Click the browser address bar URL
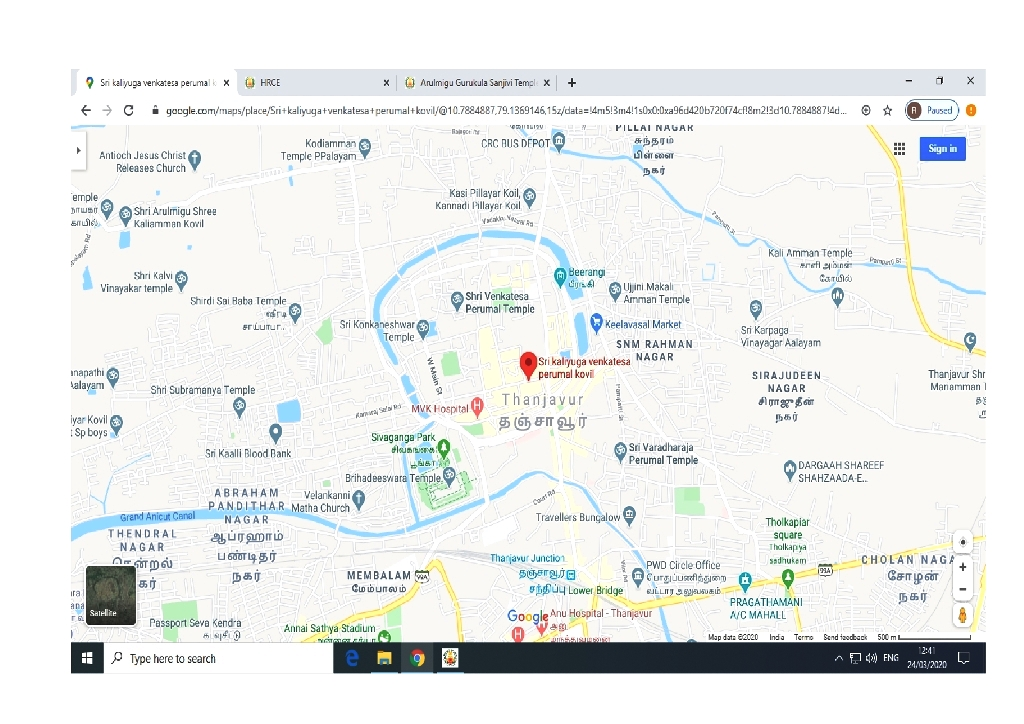Screen dimensions: 1024x724 [x=500, y=110]
